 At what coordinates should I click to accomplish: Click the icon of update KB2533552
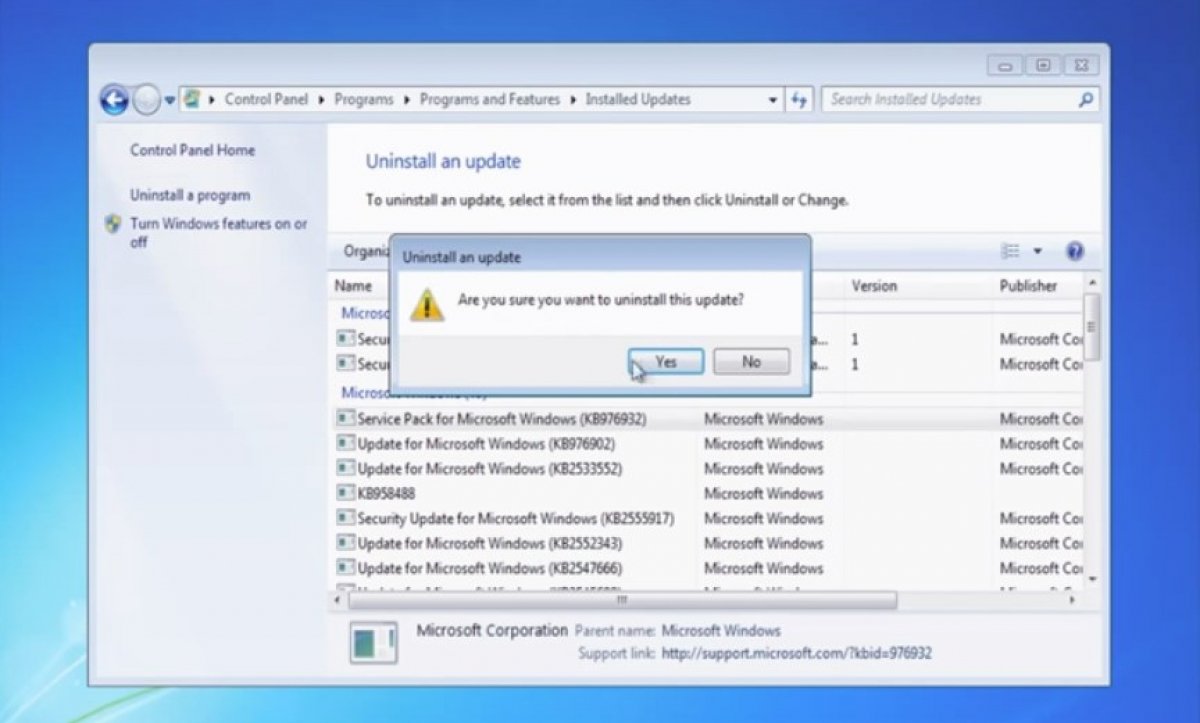pyautogui.click(x=346, y=469)
